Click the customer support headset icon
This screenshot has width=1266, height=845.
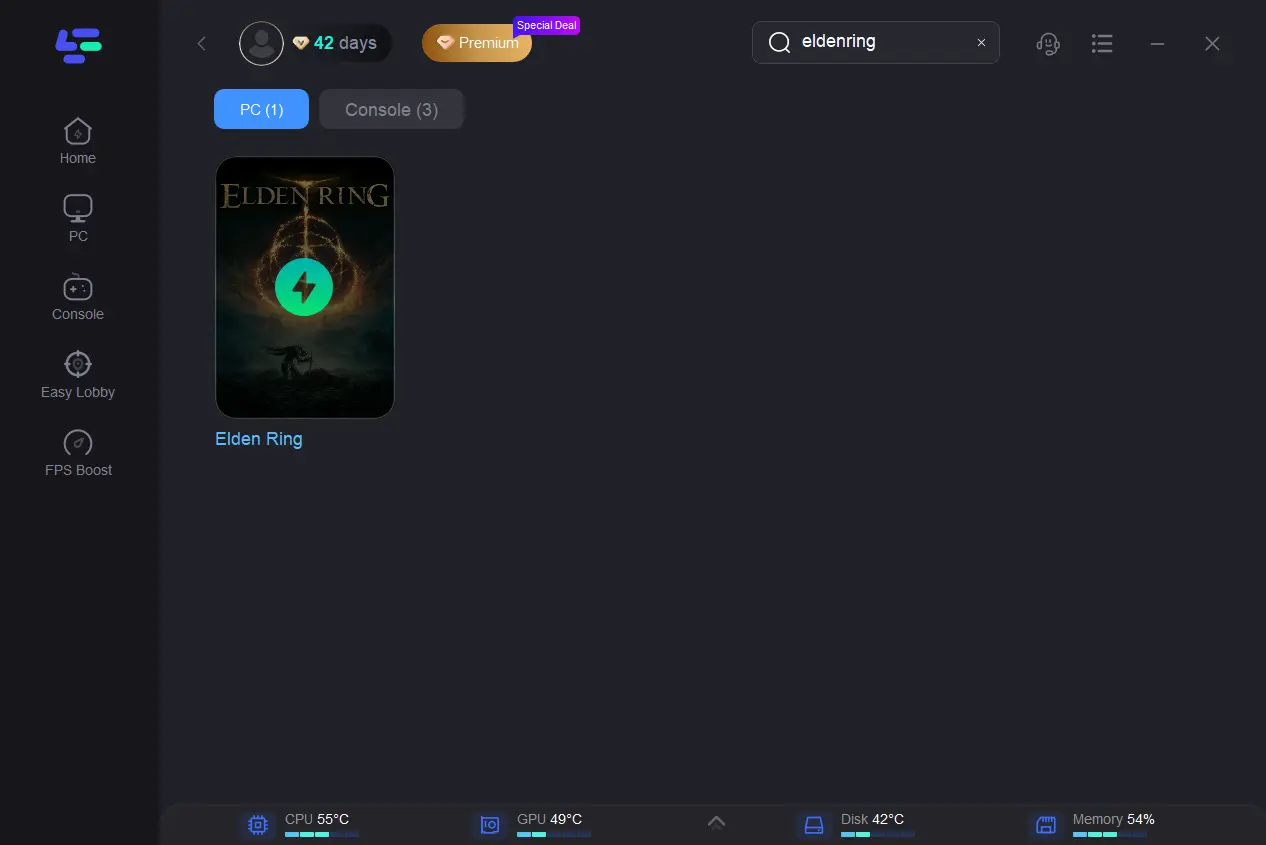point(1048,43)
